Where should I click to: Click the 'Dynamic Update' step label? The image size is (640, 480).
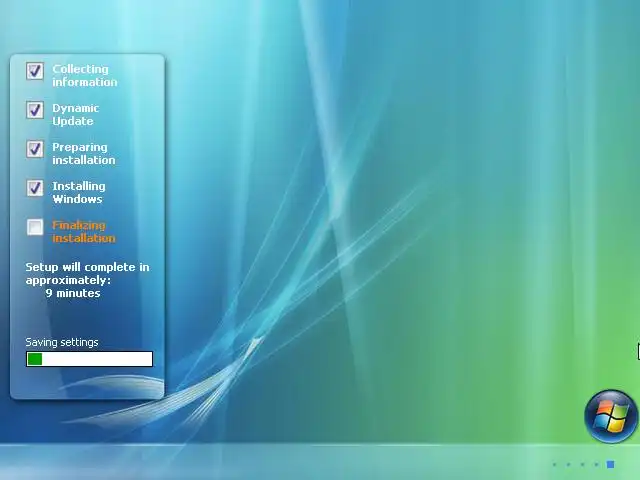[x=76, y=115]
